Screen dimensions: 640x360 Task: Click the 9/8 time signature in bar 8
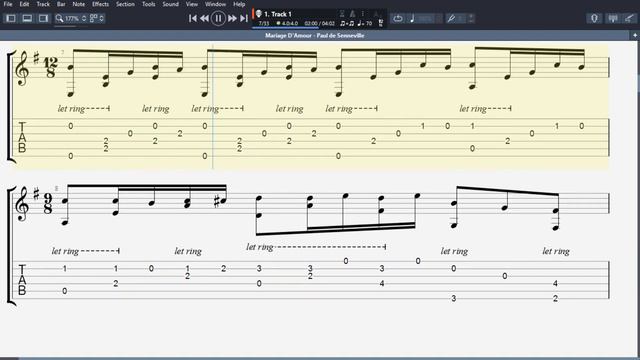(x=48, y=203)
